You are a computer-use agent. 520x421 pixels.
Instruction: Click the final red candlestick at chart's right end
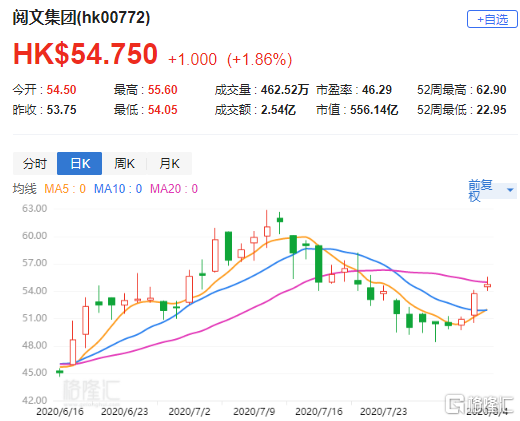pos(487,285)
